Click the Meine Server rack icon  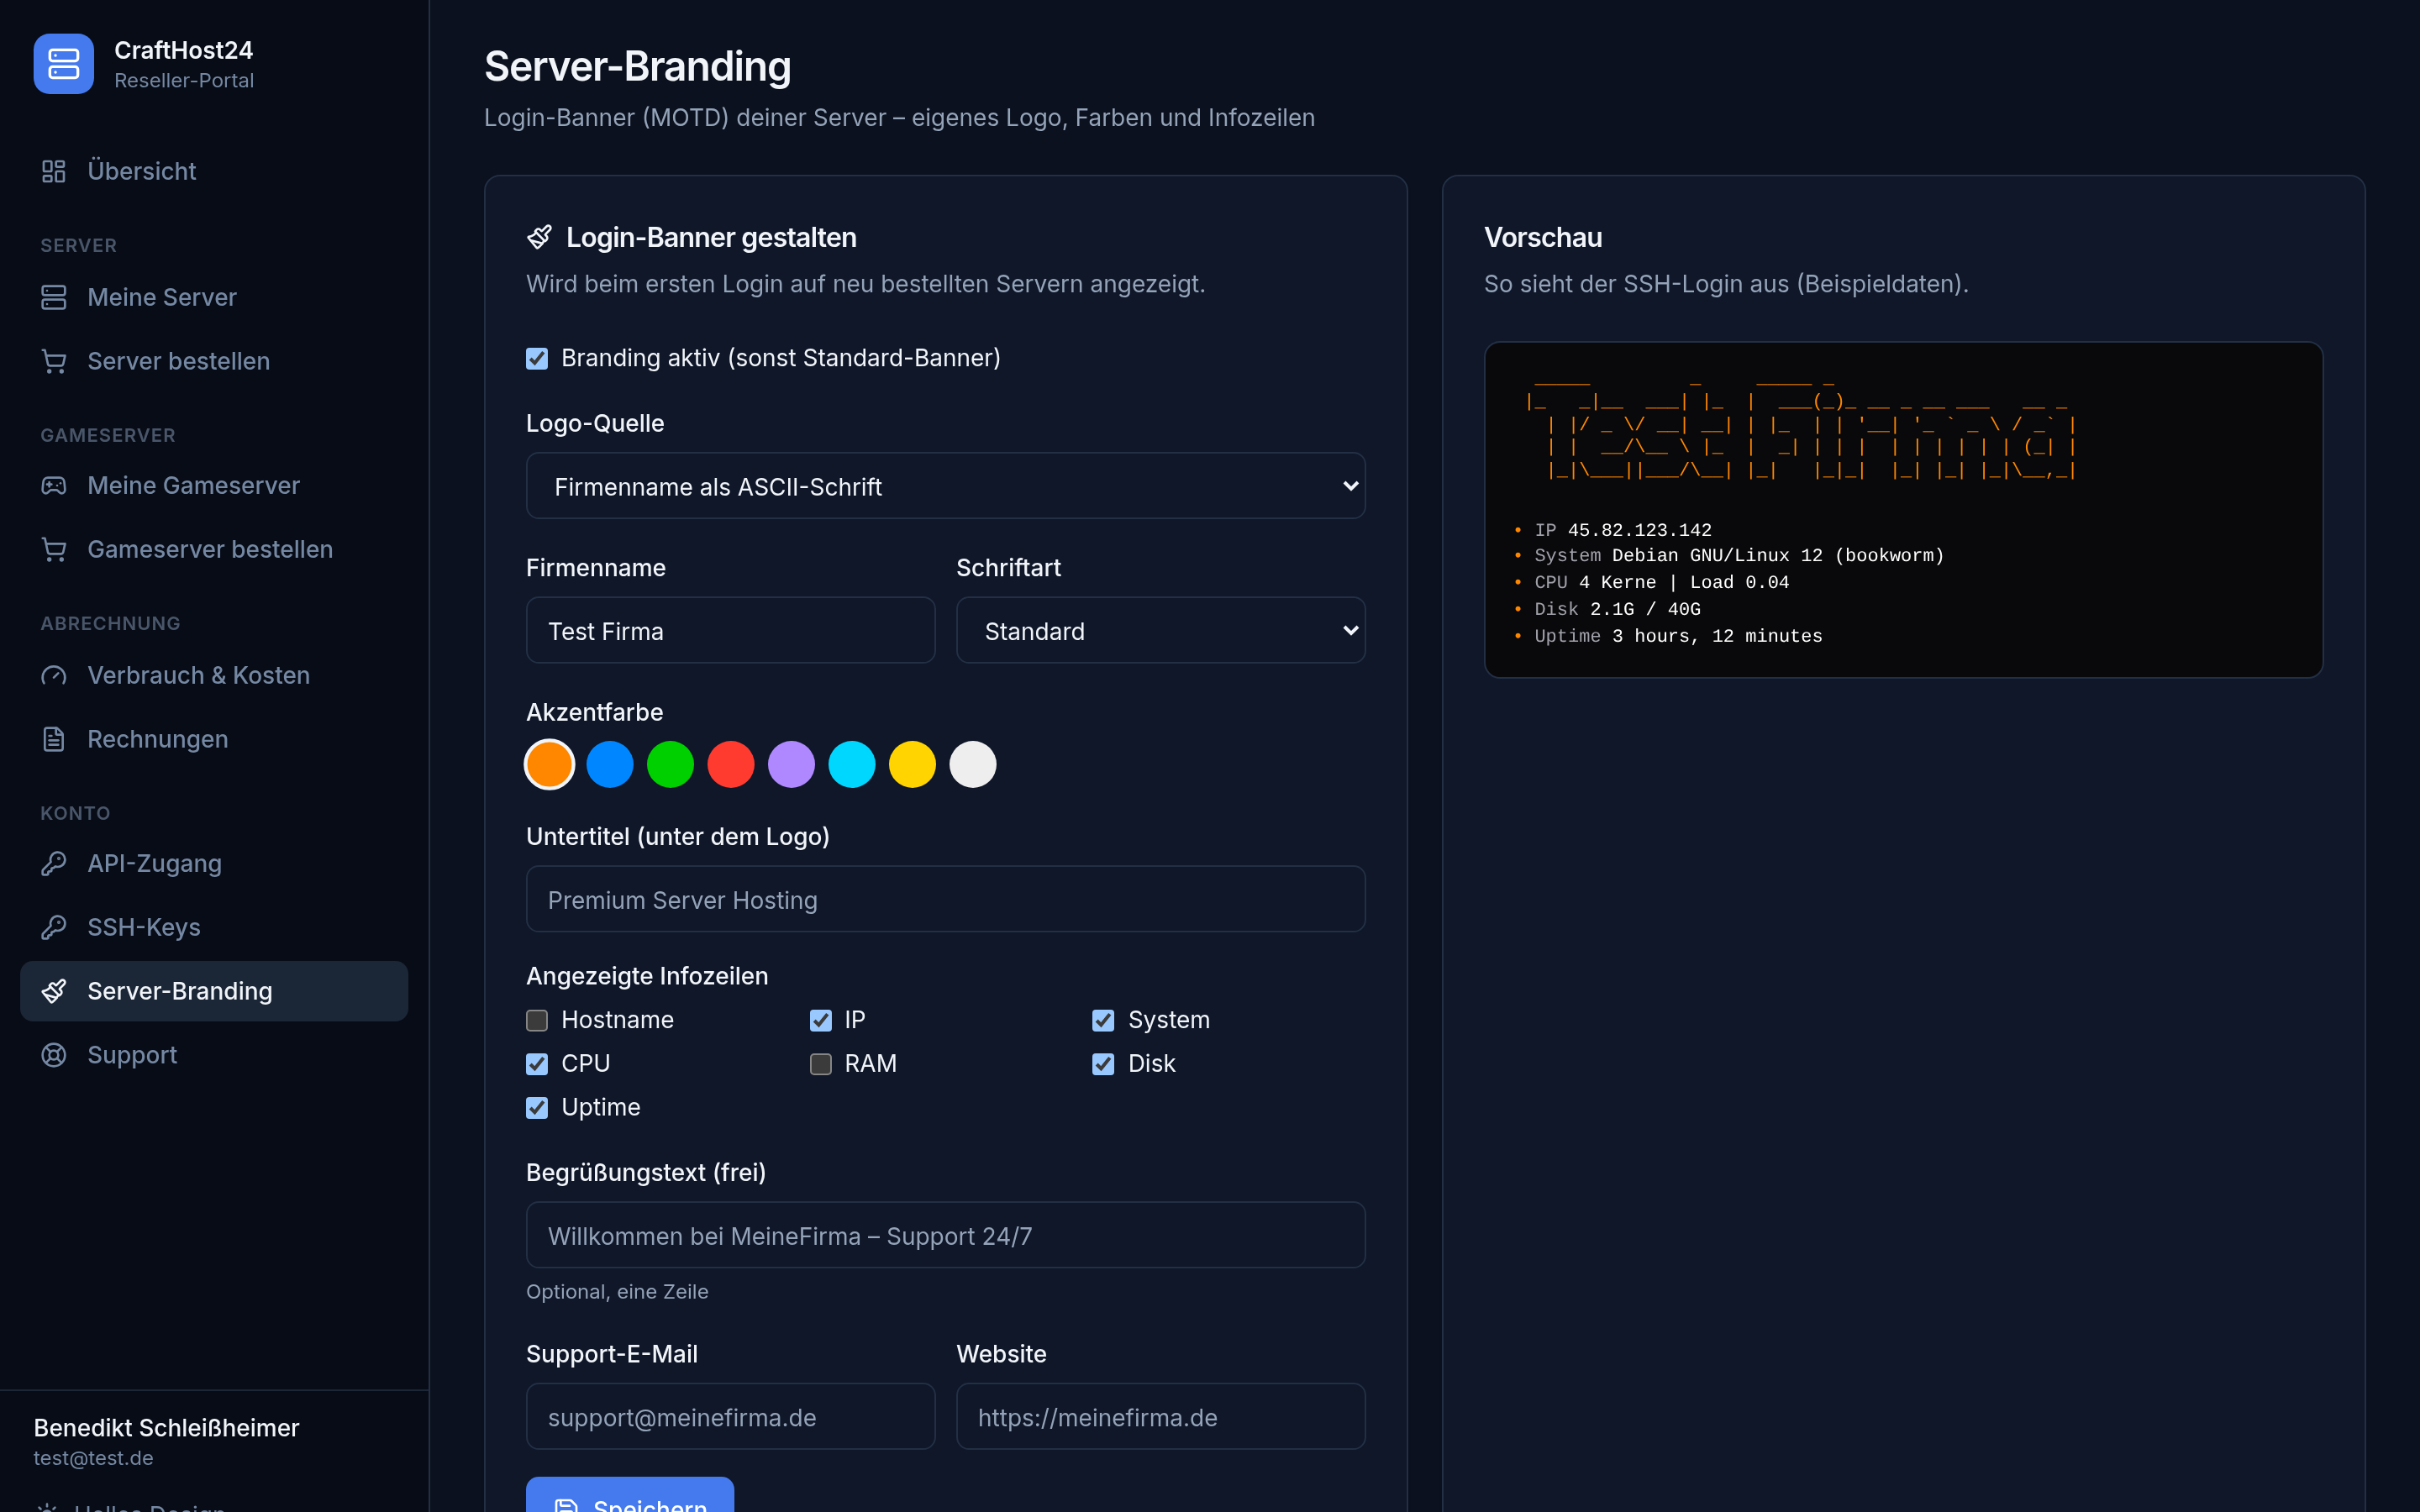pyautogui.click(x=54, y=297)
